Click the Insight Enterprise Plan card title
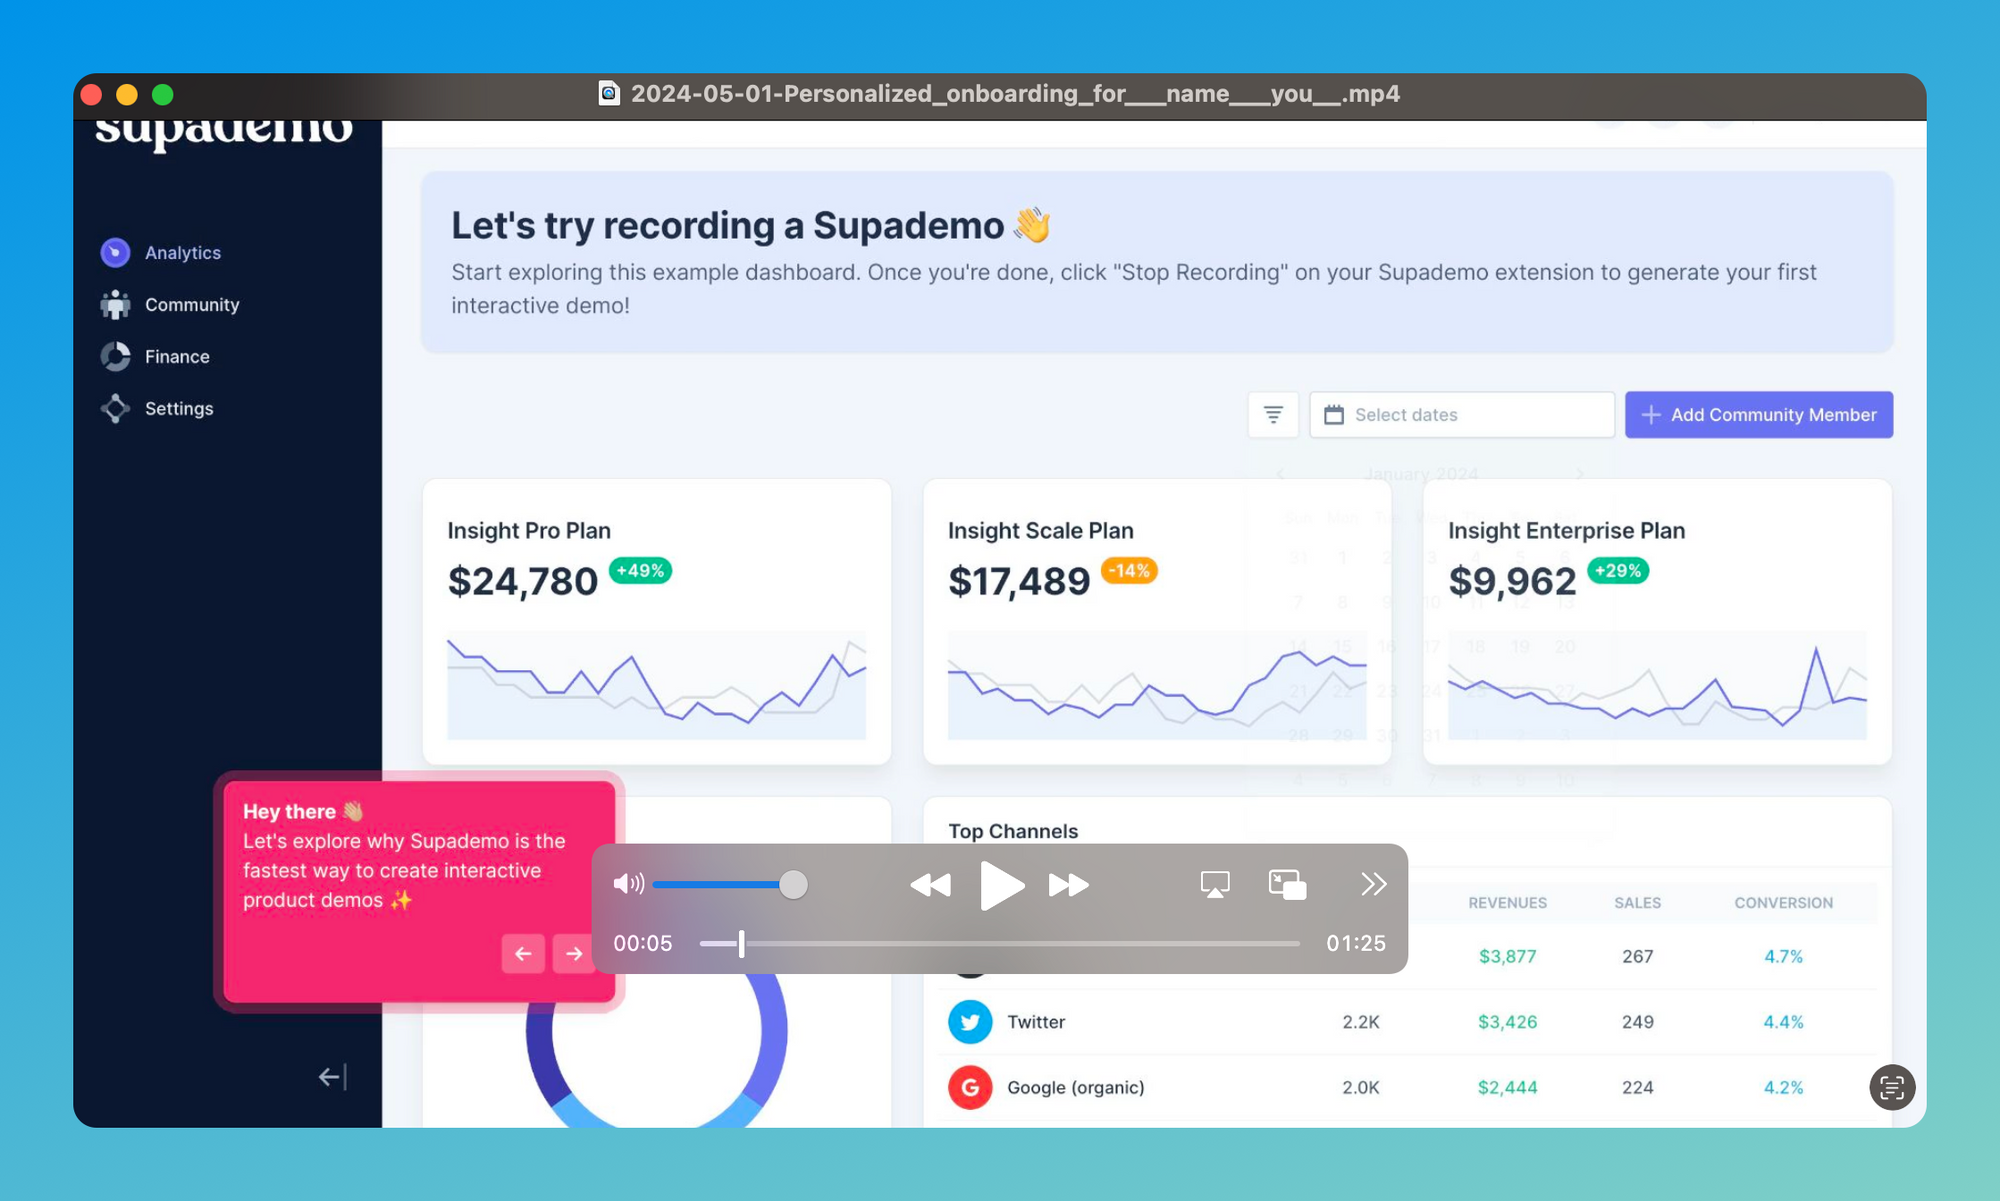This screenshot has height=1201, width=2000. click(x=1566, y=531)
